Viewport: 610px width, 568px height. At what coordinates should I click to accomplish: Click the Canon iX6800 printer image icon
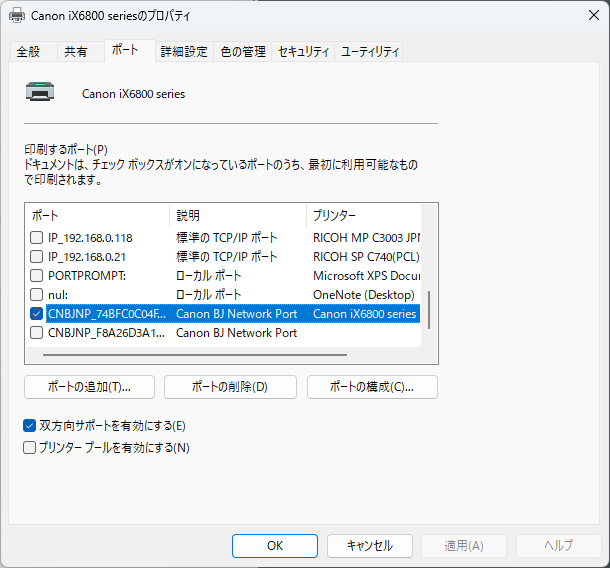[40, 93]
